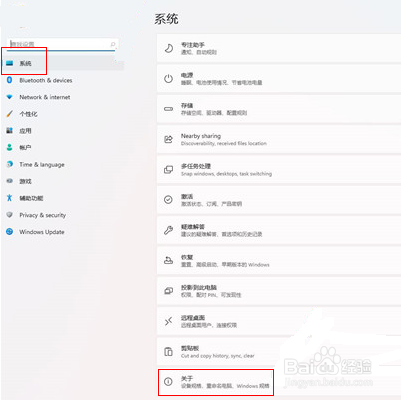
Task: Click the 查找设置 search settings field
Action: [x=62, y=44]
